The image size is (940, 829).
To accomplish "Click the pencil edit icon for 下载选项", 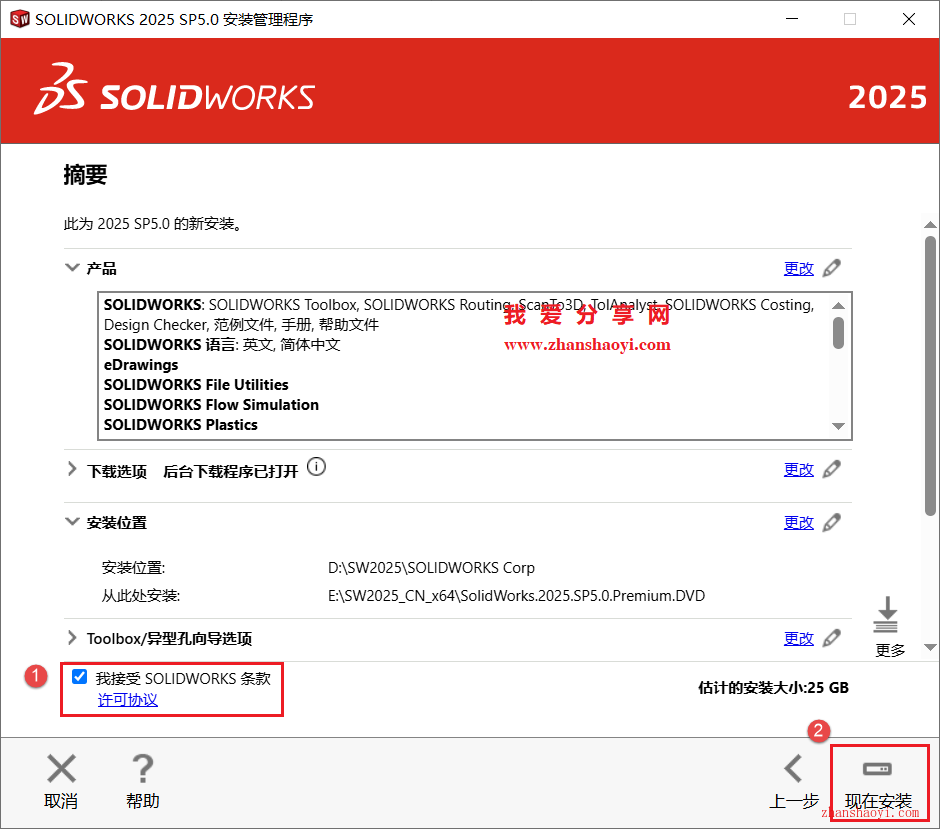I will point(831,469).
